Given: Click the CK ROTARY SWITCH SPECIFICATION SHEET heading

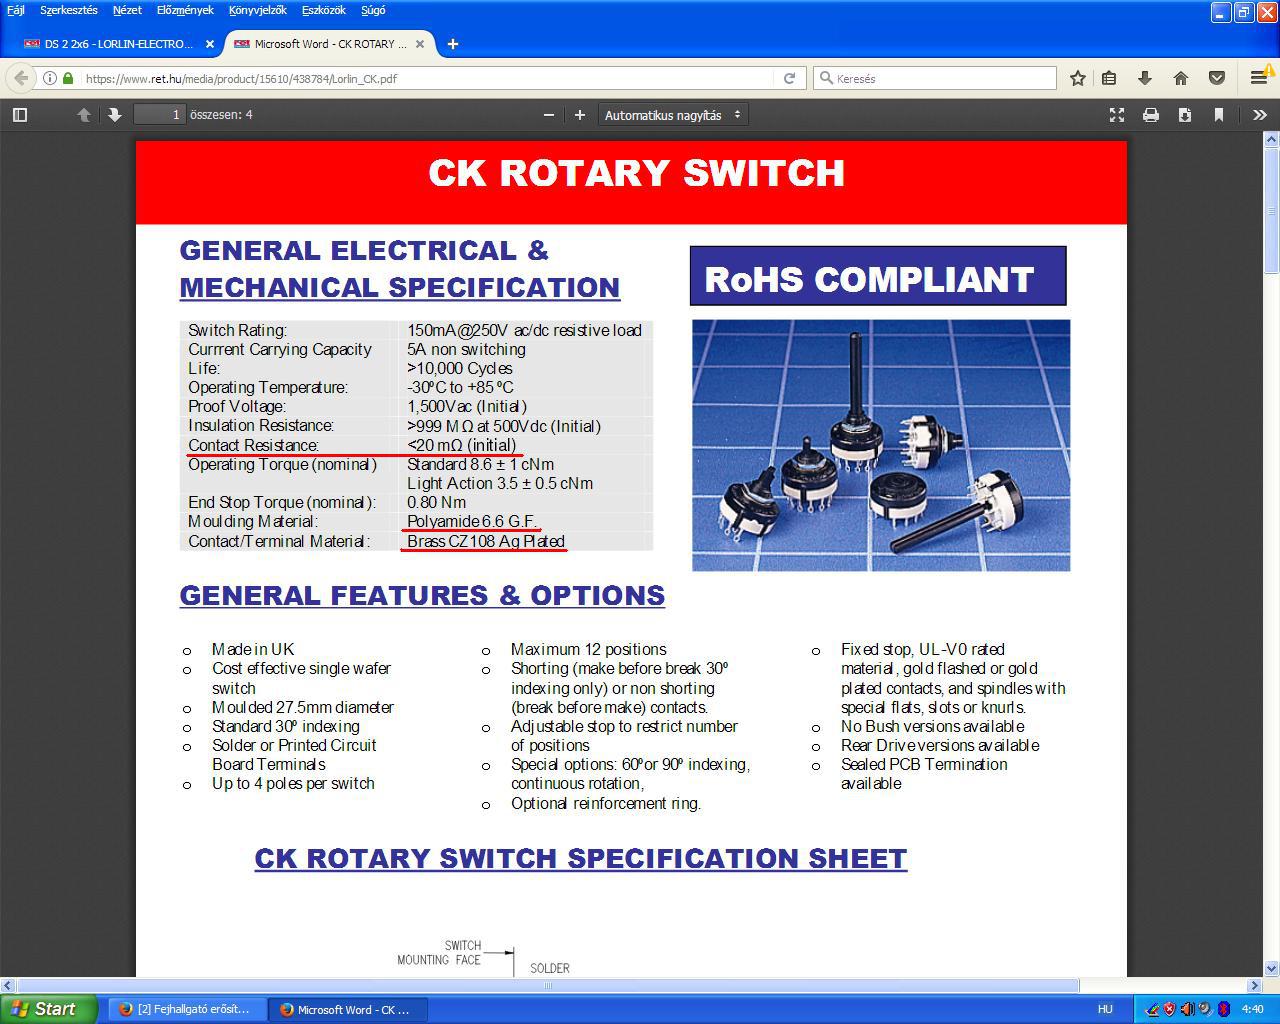Looking at the screenshot, I should point(581,858).
